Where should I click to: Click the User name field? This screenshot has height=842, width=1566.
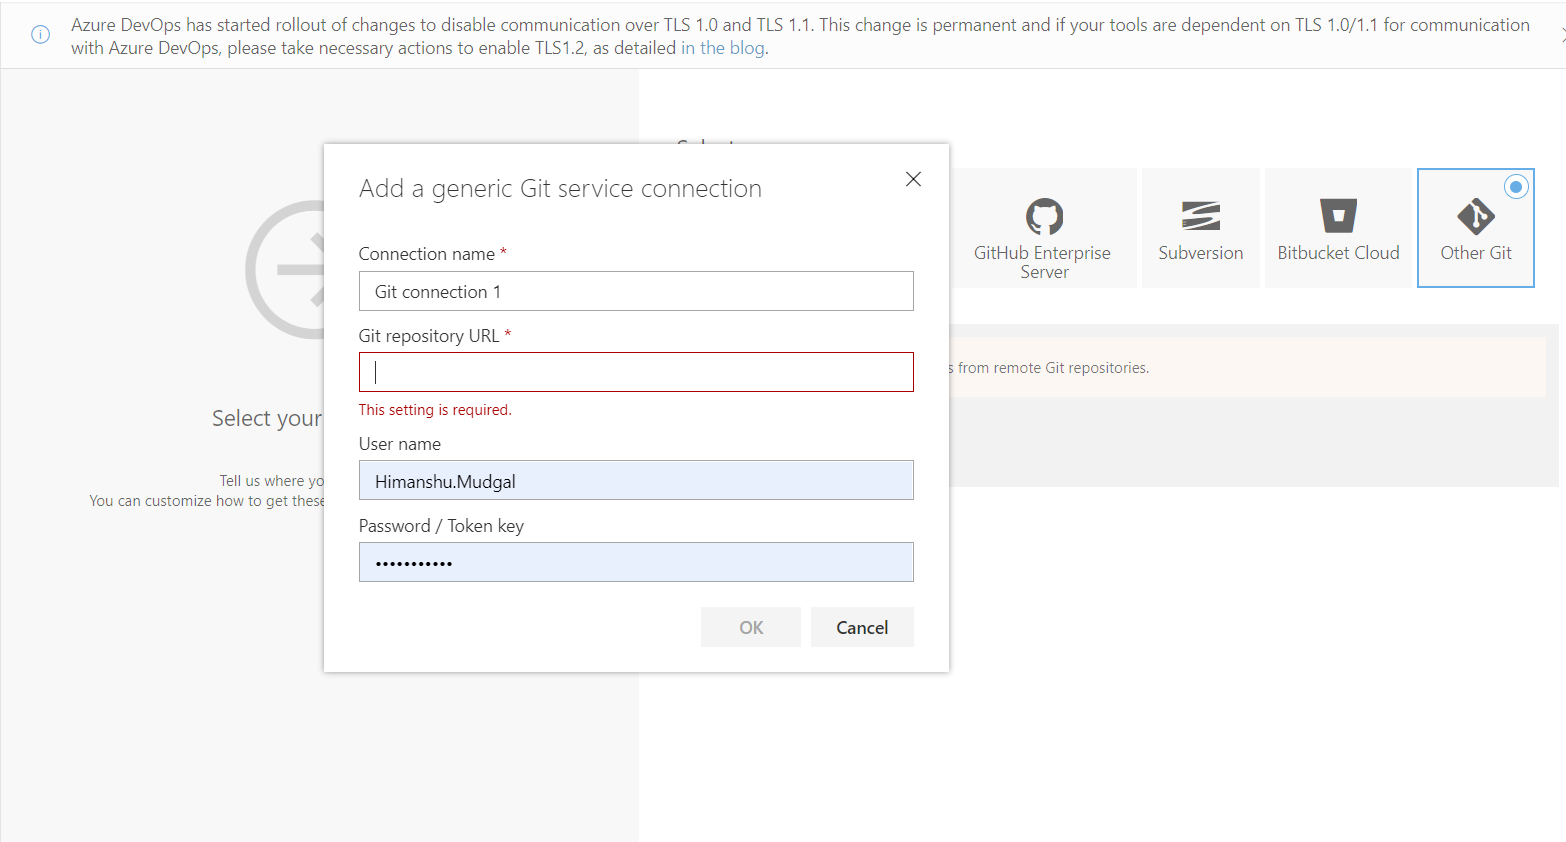click(x=636, y=480)
